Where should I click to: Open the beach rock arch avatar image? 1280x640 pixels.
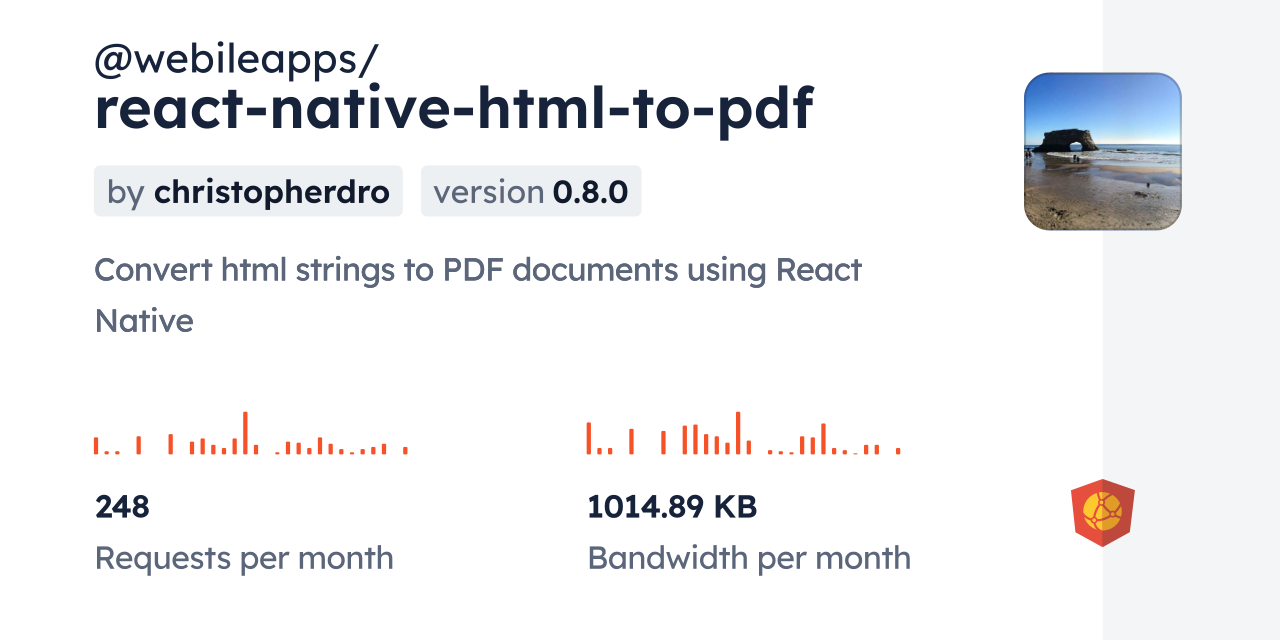[x=1102, y=151]
